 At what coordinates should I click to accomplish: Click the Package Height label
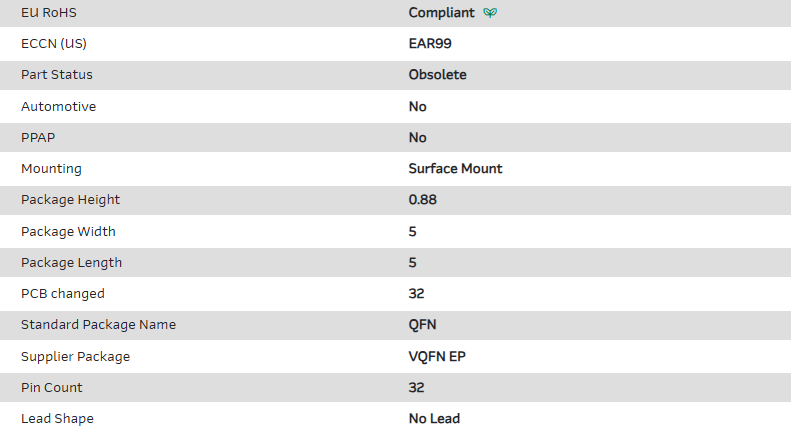pos(70,200)
